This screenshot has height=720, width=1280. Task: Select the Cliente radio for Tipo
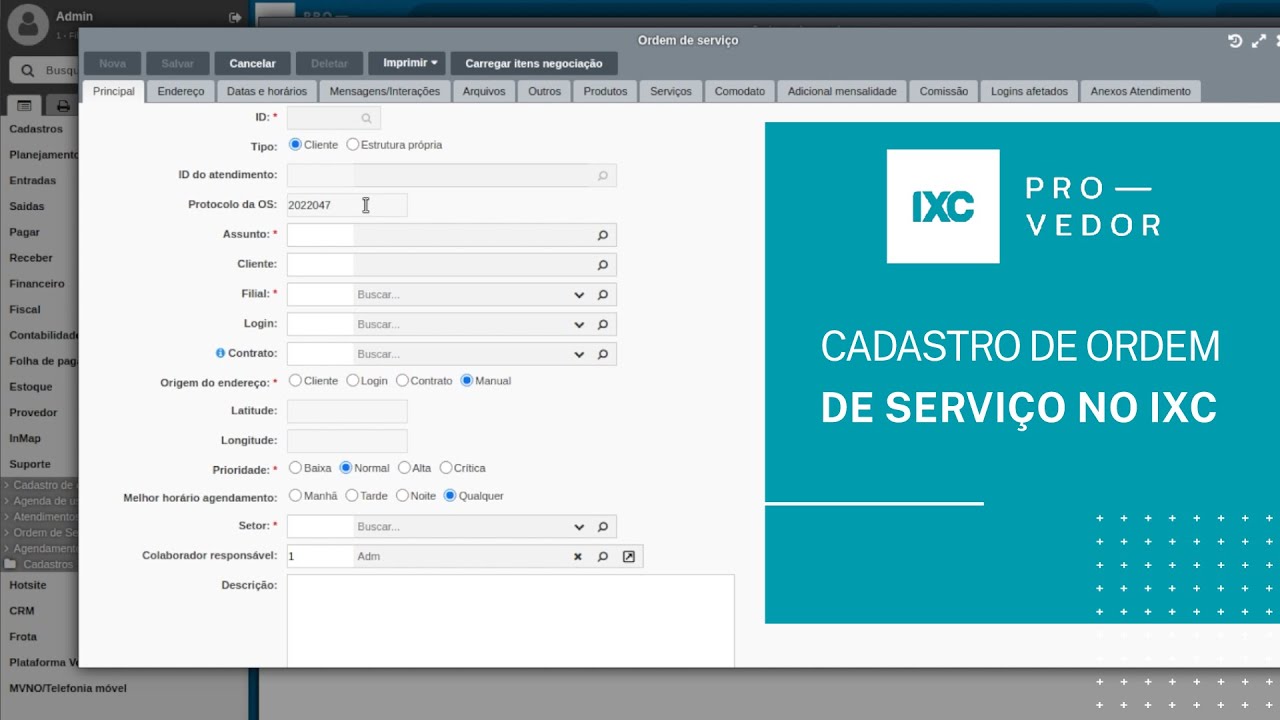[295, 144]
